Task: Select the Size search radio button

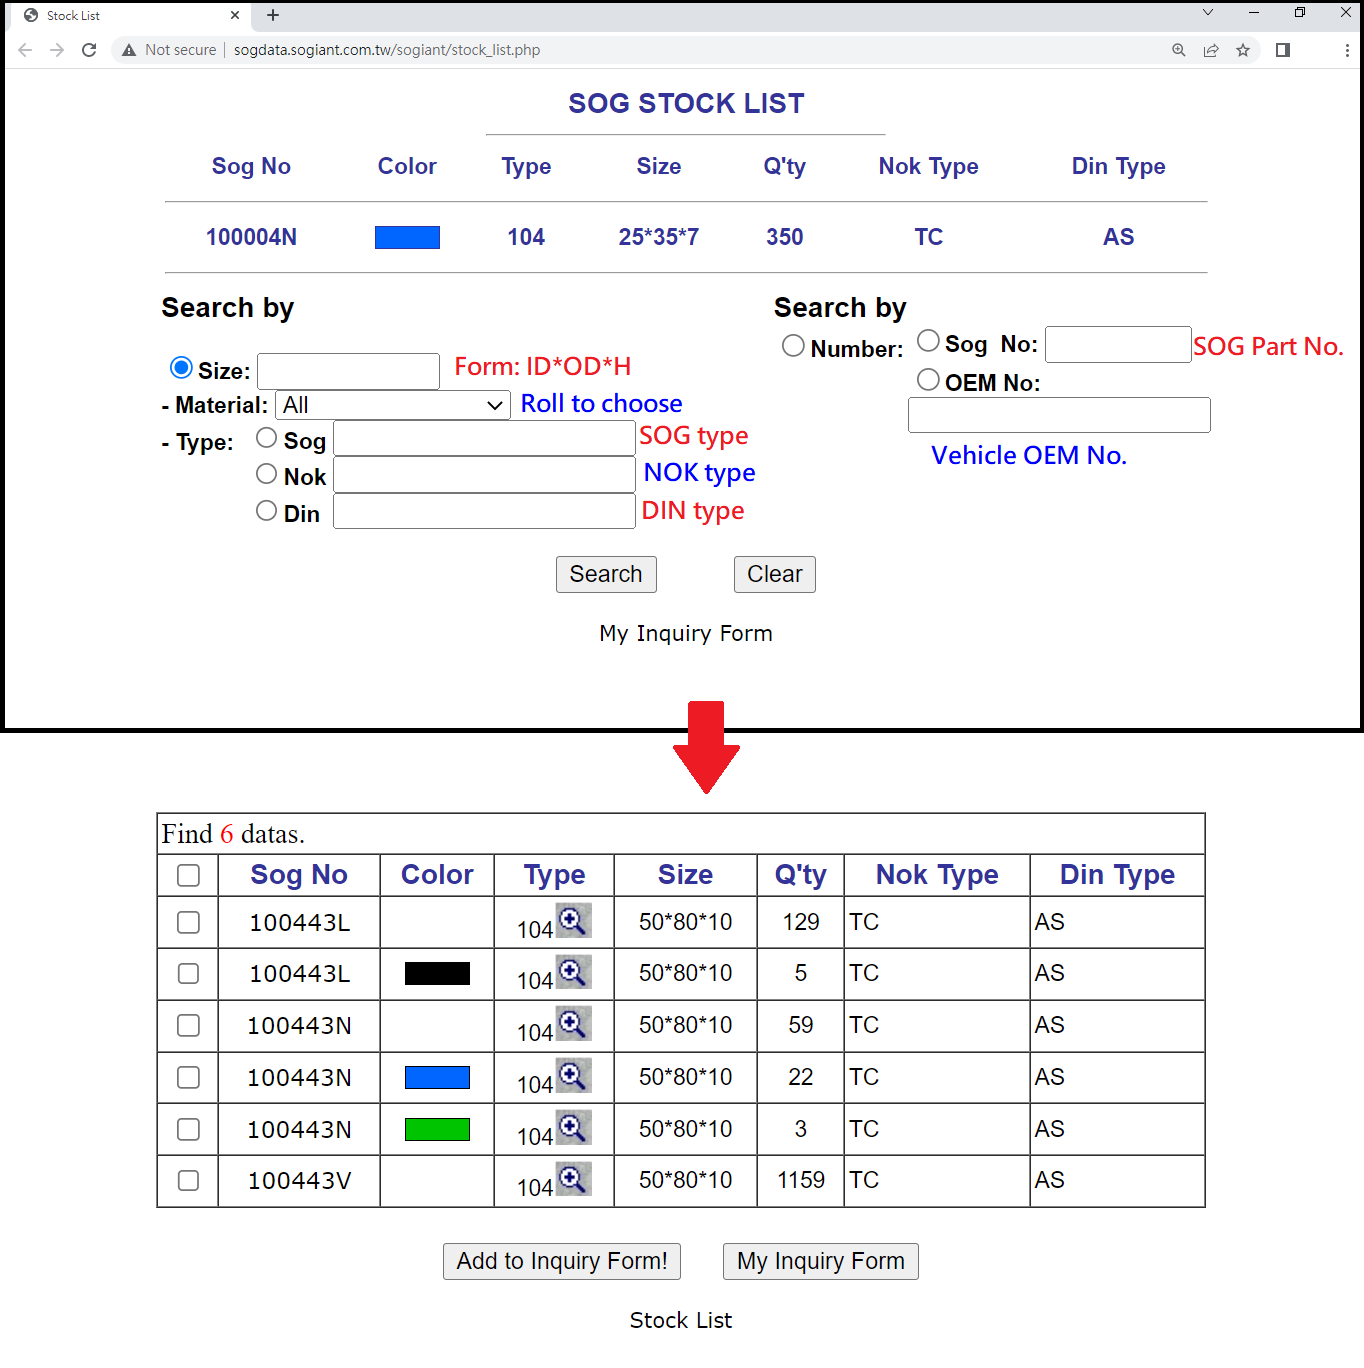Action: [181, 368]
